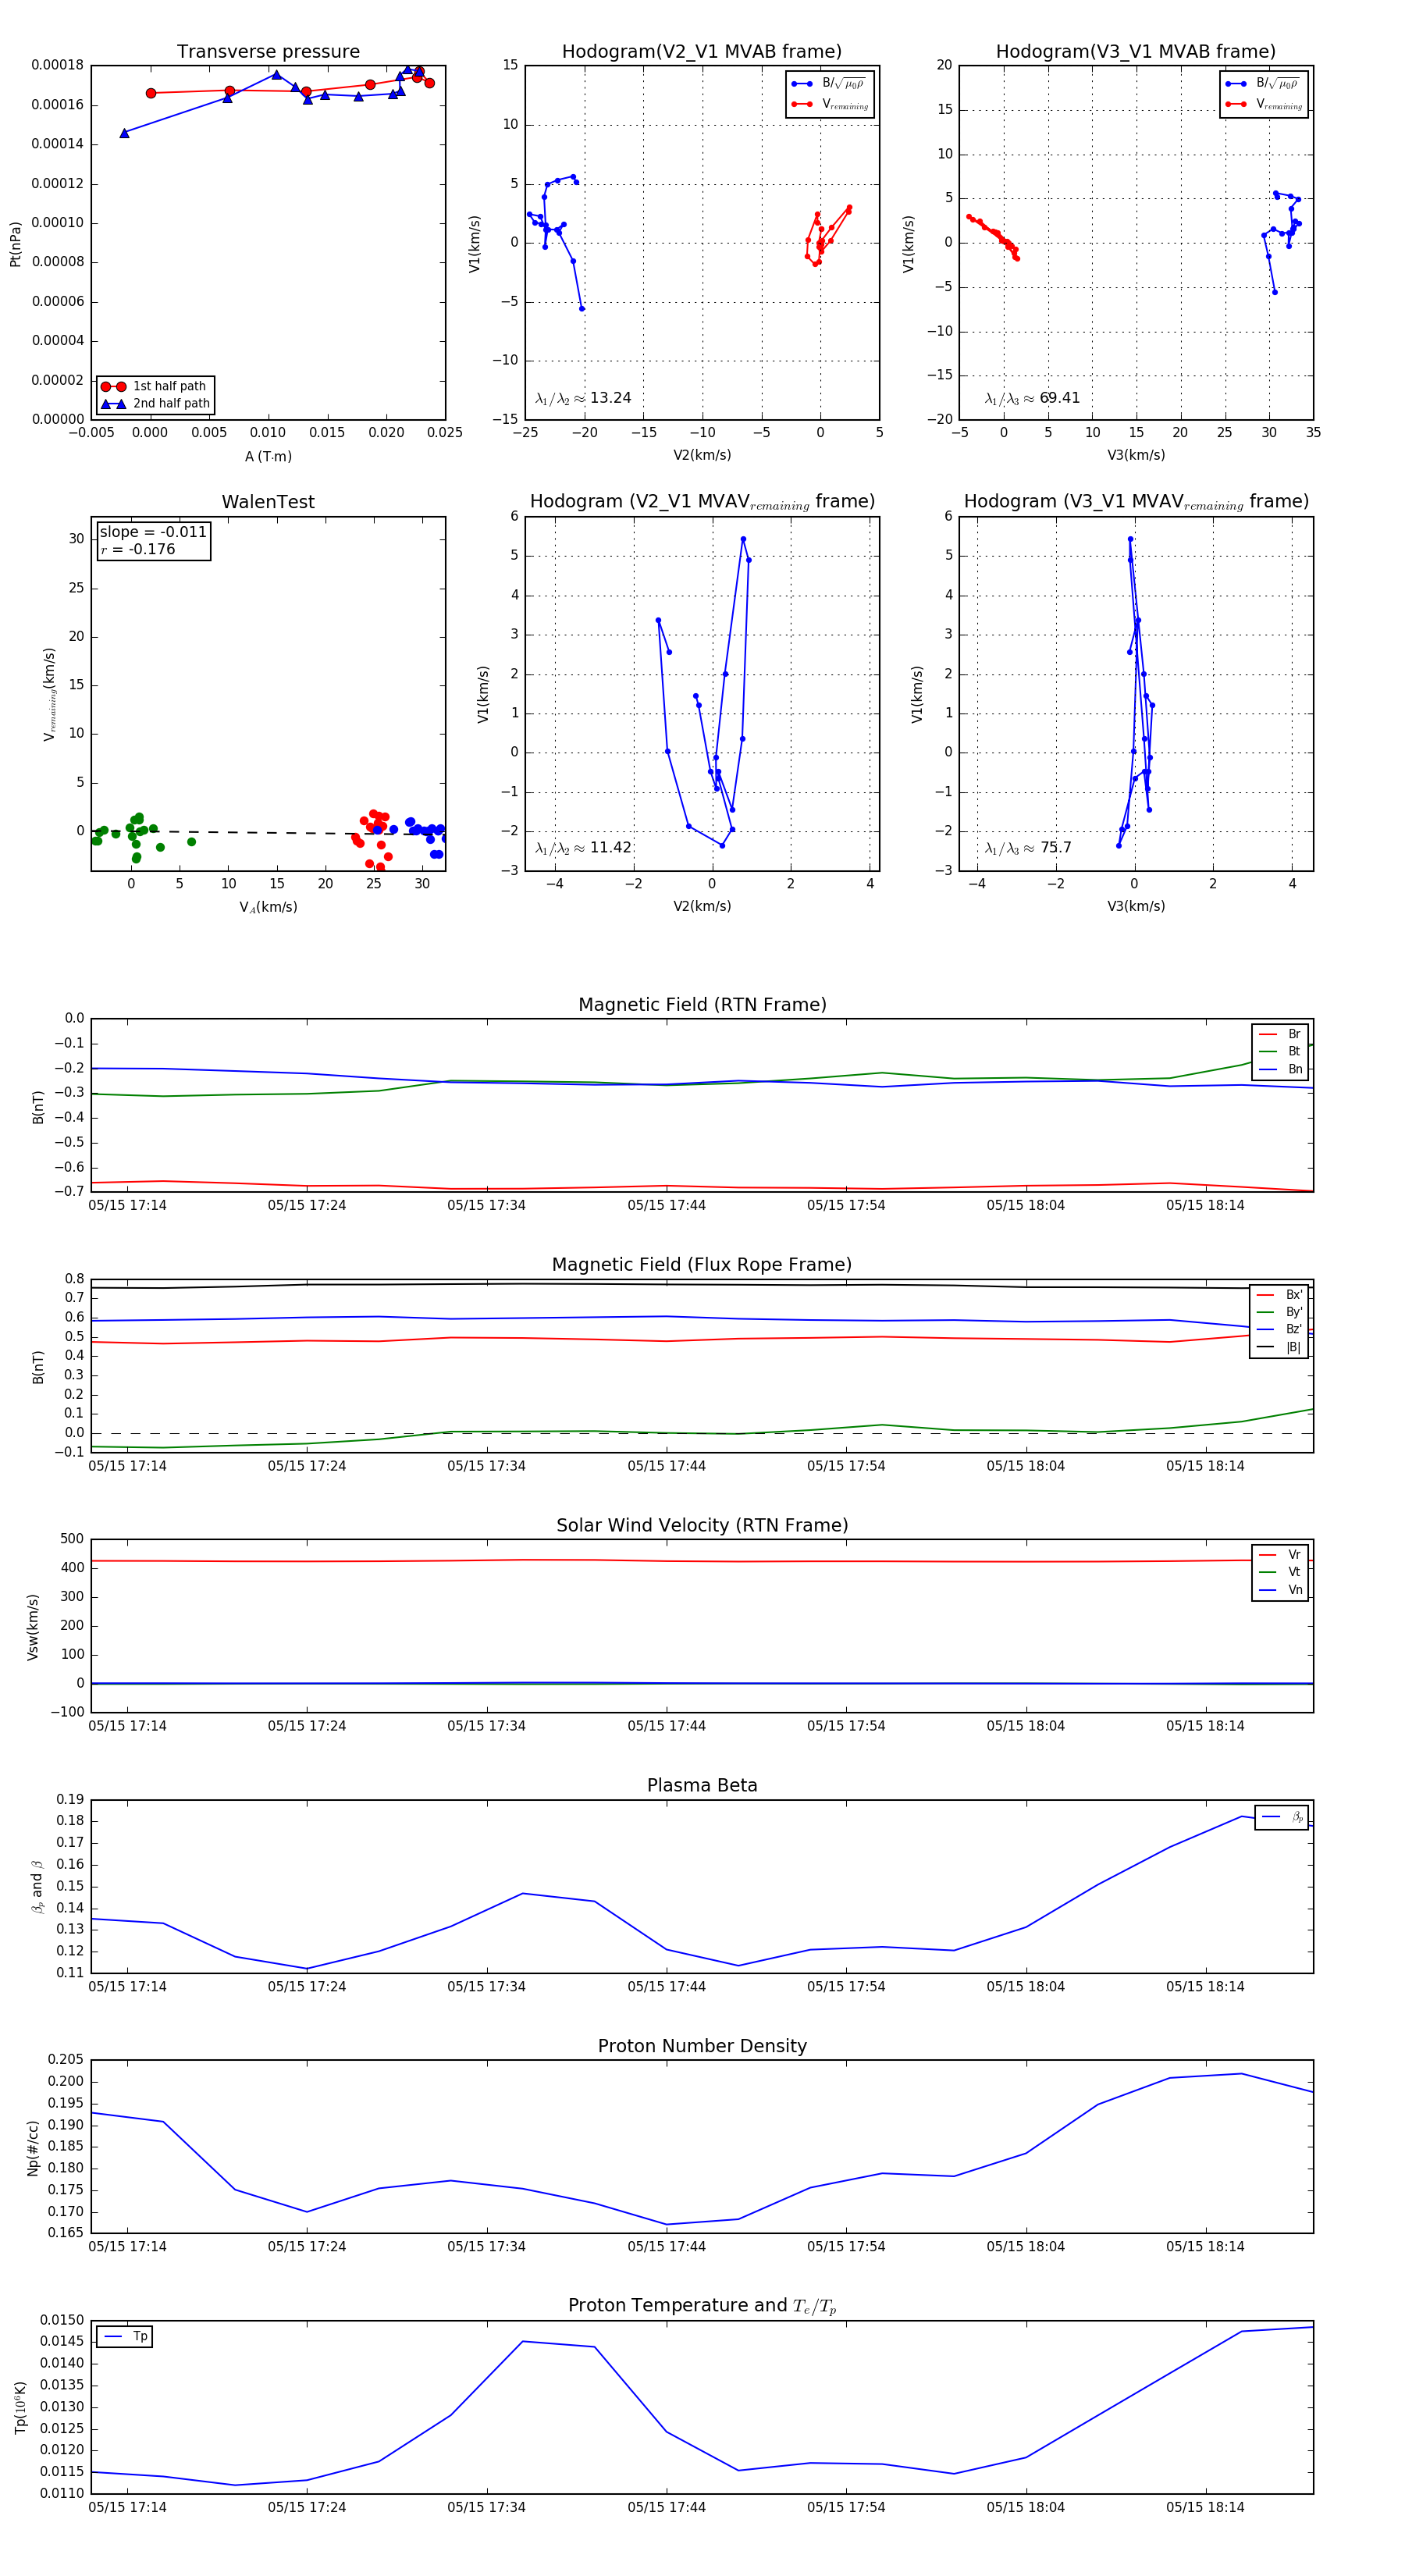
Task: Click the 'Proton Number Density' title
Action: pyautogui.click(x=702, y=2046)
